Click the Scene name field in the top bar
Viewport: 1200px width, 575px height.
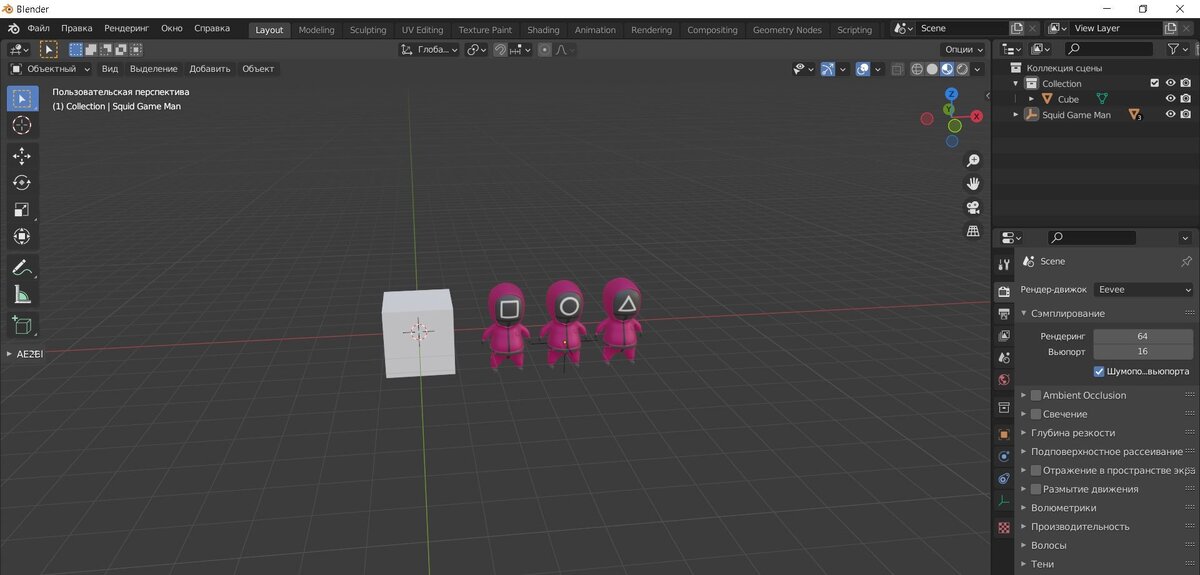(960, 28)
